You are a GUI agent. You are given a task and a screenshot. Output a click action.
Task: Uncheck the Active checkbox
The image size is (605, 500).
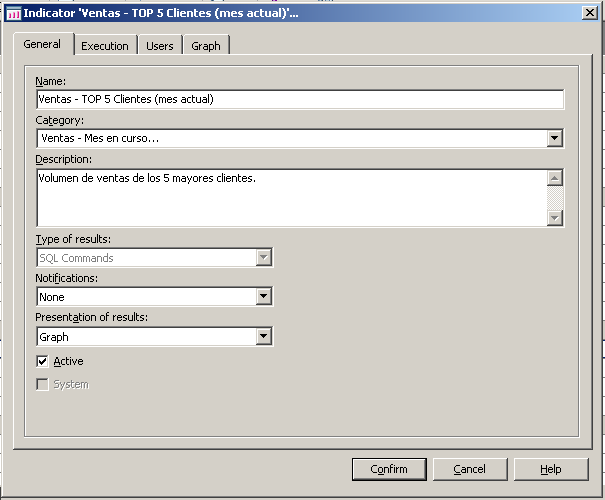pyautogui.click(x=43, y=361)
